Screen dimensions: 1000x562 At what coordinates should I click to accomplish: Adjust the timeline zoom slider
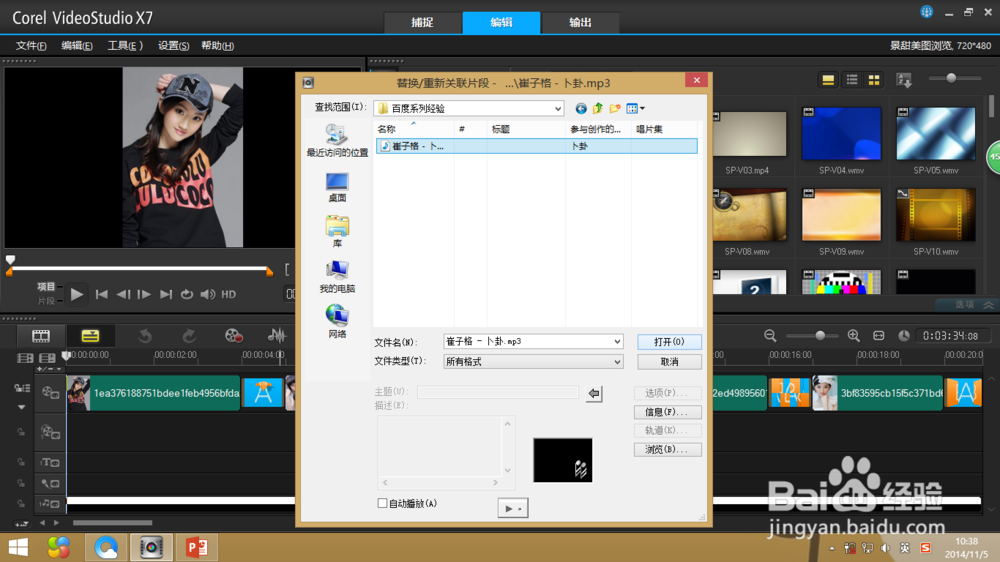tap(820, 336)
